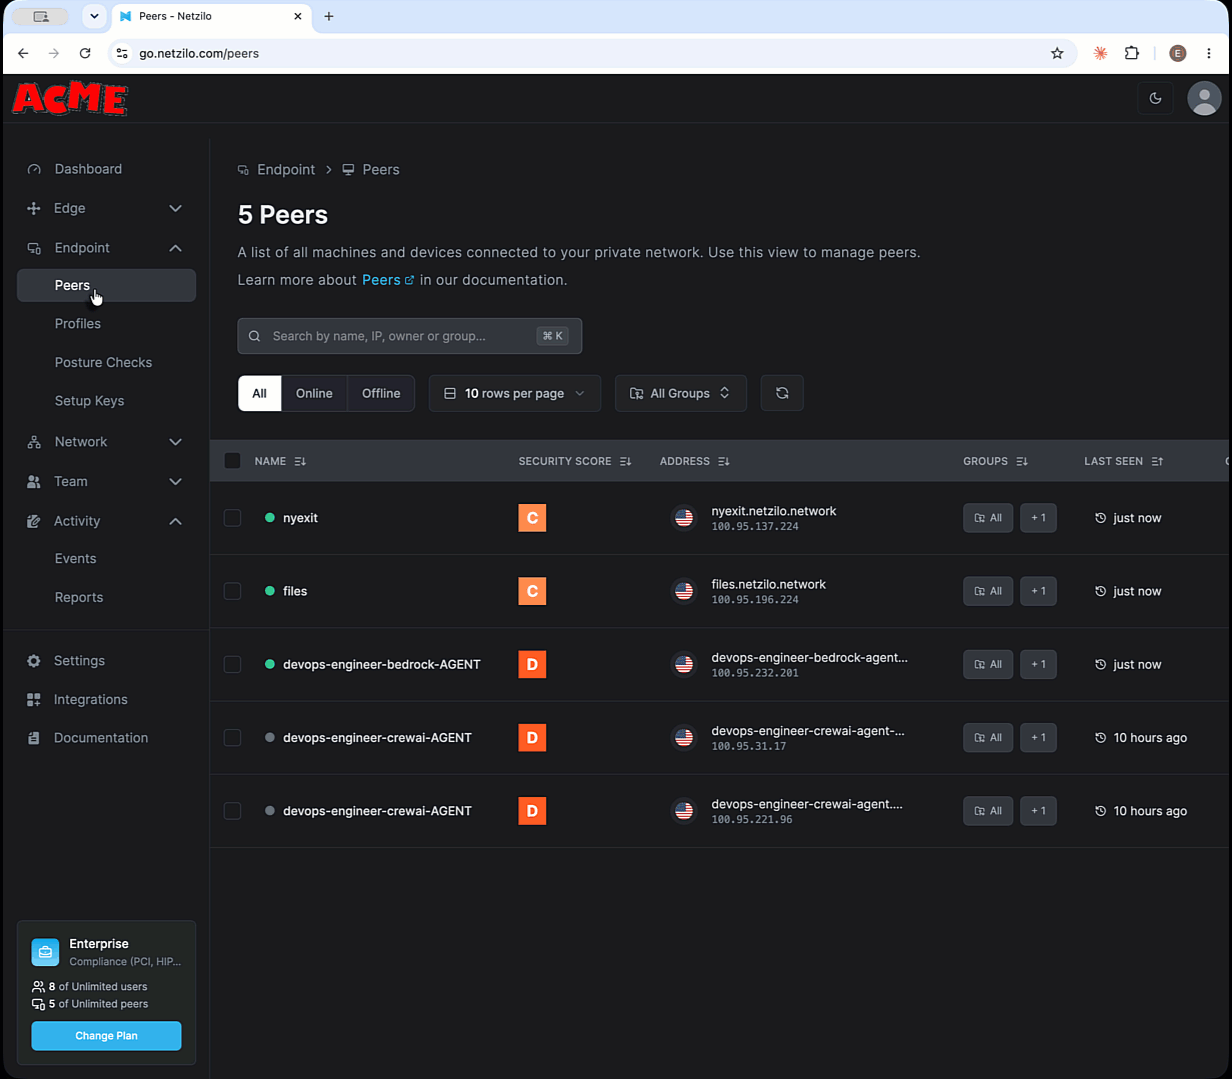Check the files peer checkbox
Image resolution: width=1232 pixels, height=1079 pixels.
pyautogui.click(x=232, y=591)
